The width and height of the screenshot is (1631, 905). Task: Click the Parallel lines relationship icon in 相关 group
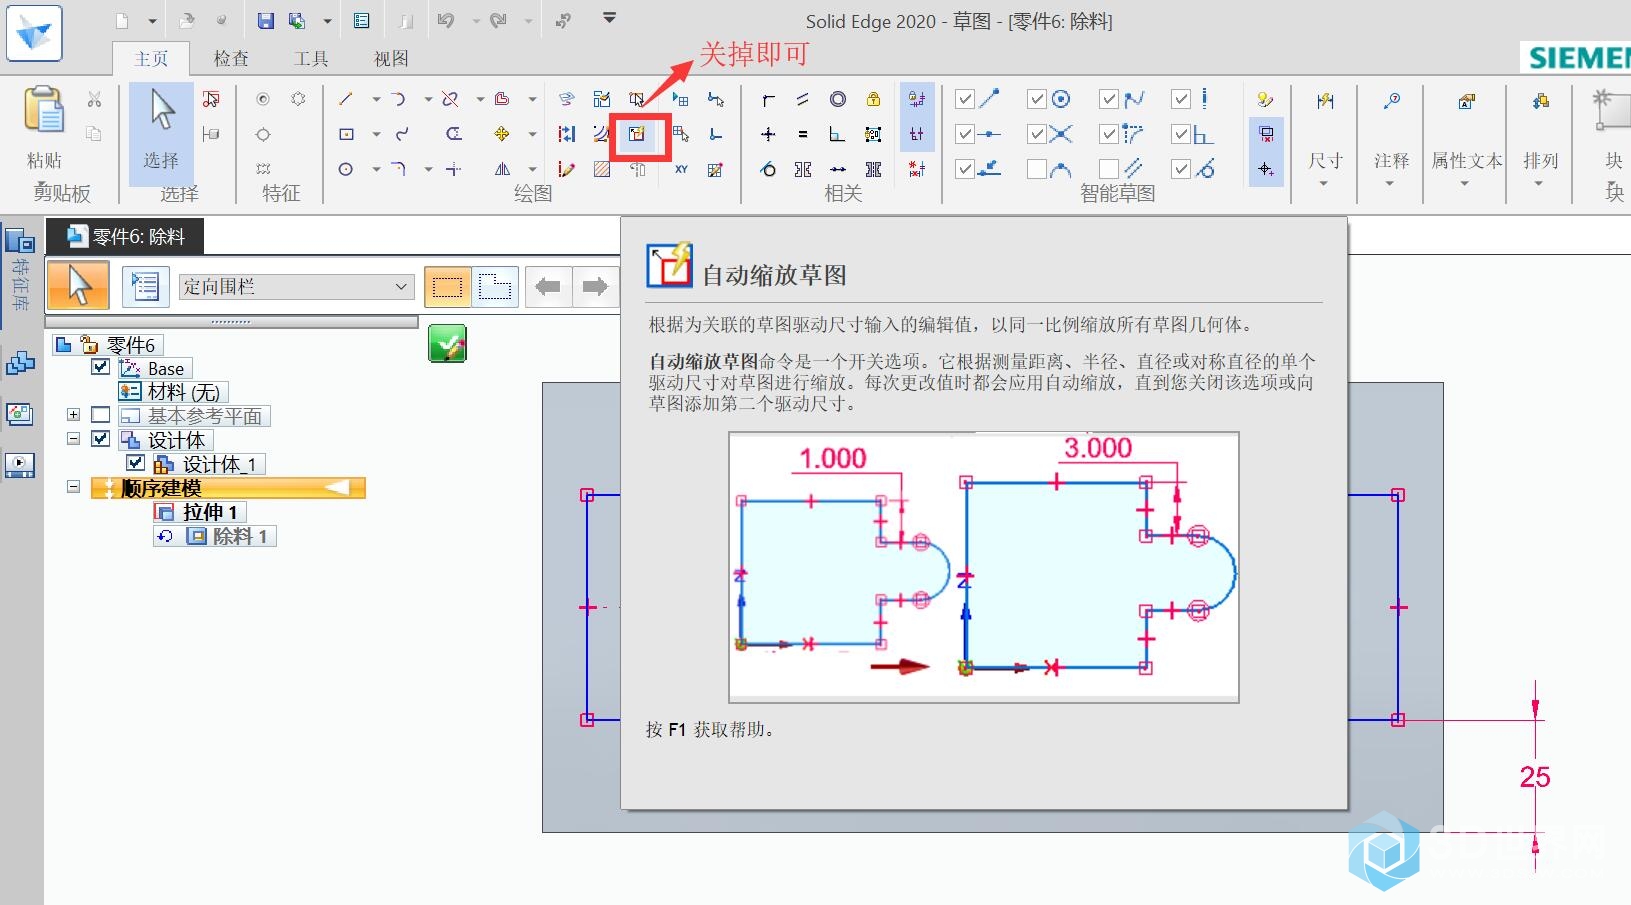803,99
